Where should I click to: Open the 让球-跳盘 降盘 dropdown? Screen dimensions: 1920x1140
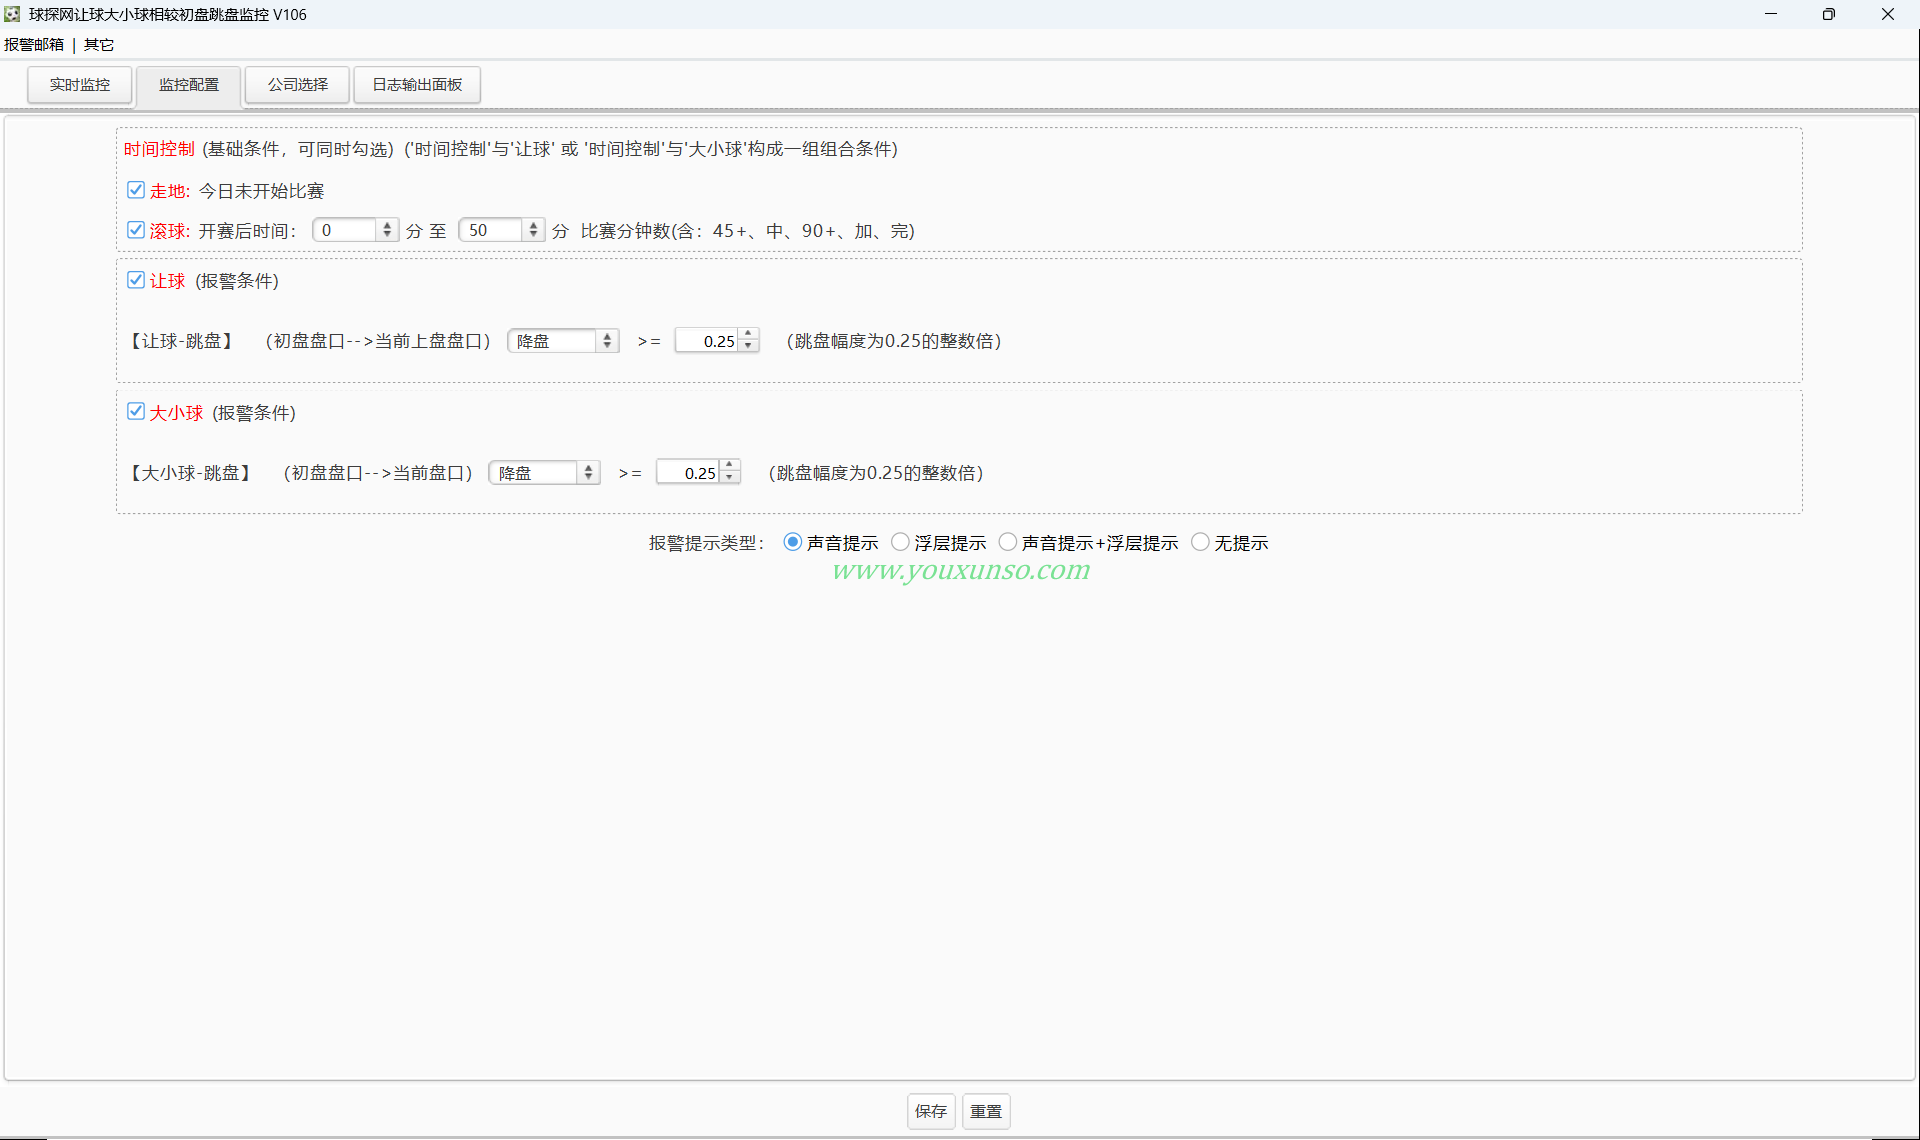coord(563,341)
